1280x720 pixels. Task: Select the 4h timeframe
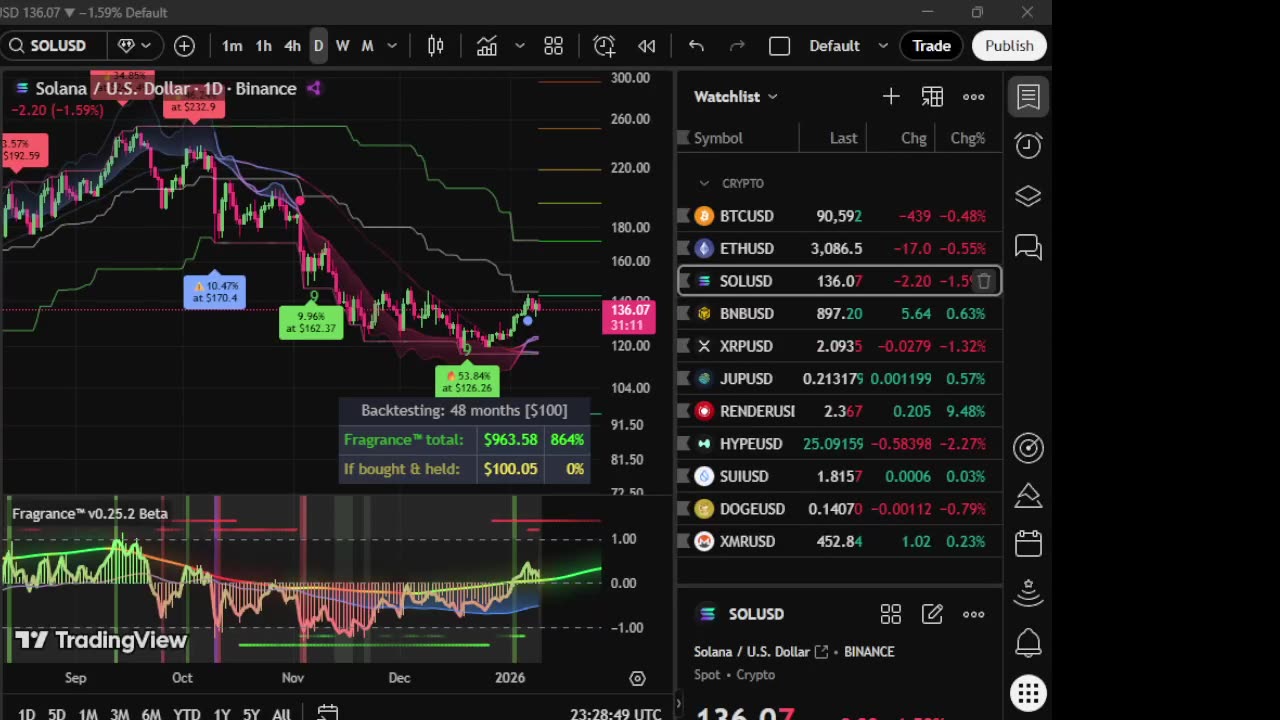pos(292,46)
